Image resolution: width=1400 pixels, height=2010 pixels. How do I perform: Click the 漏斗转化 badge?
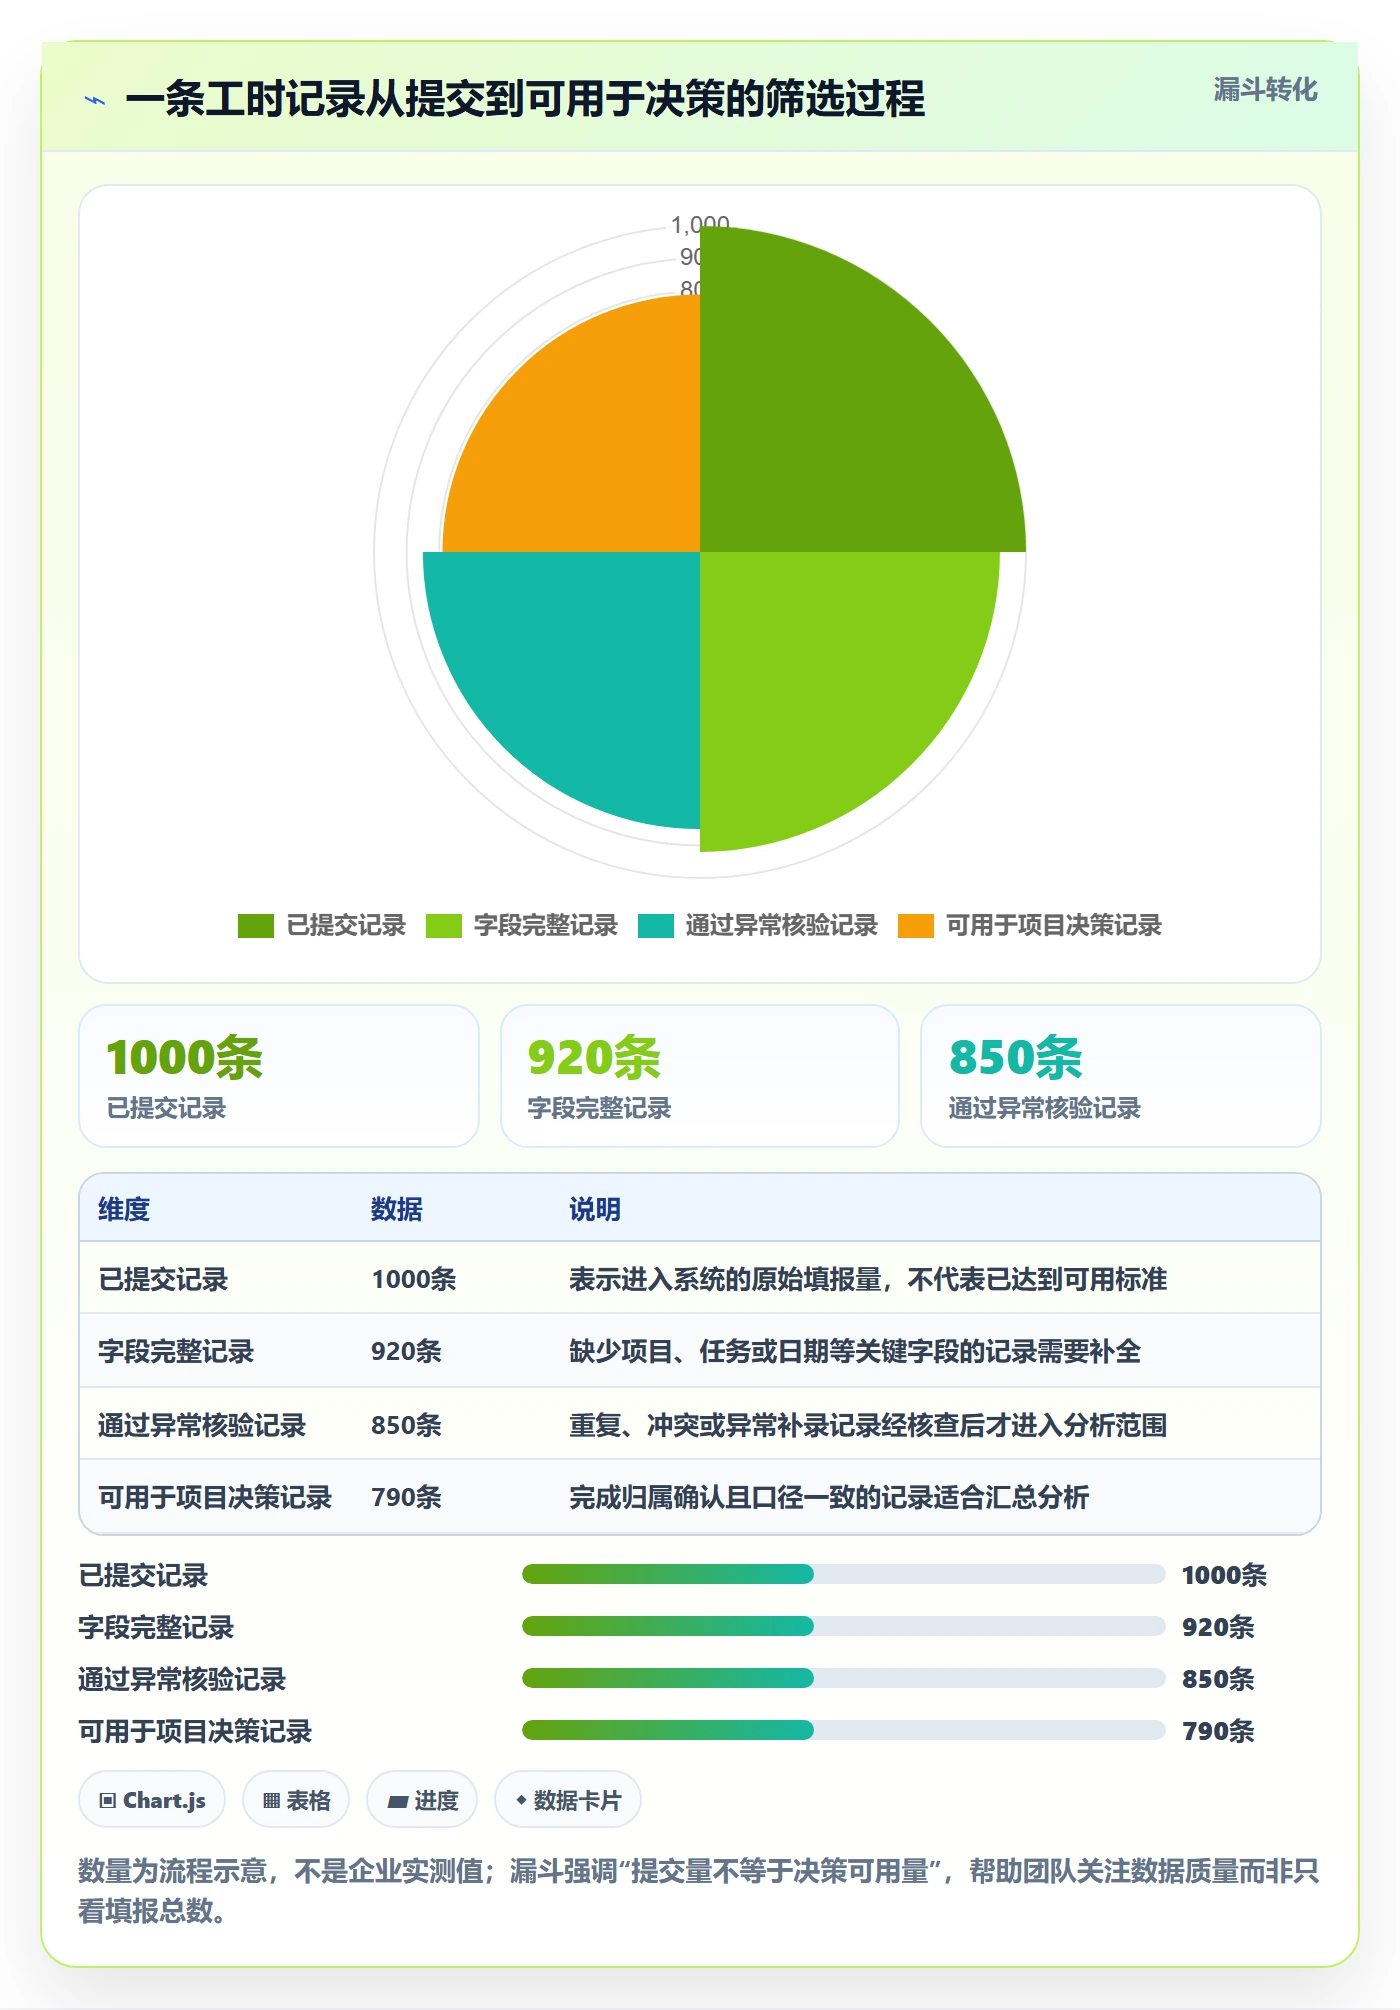click(x=1265, y=90)
